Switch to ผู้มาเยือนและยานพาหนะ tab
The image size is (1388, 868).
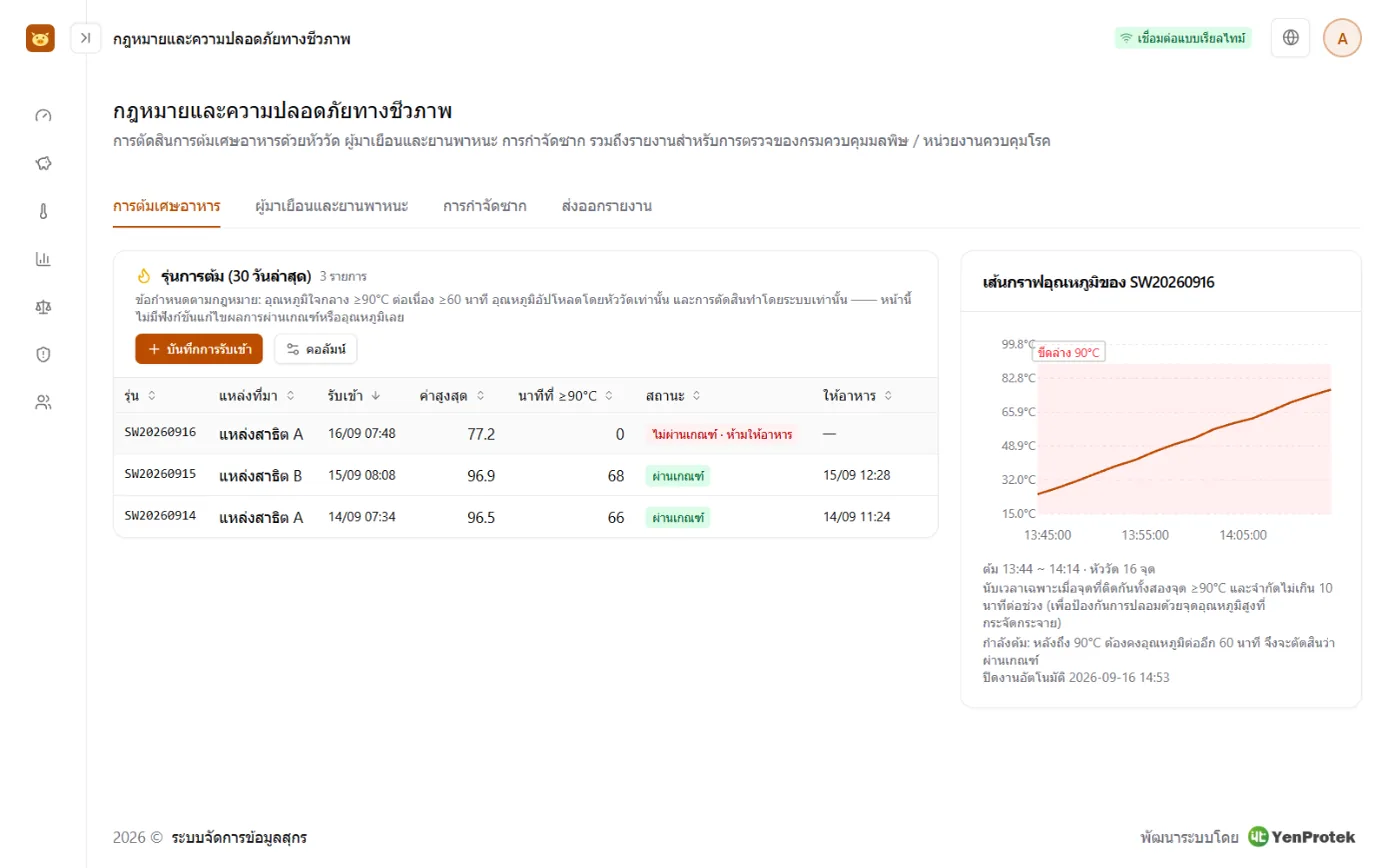click(x=332, y=206)
